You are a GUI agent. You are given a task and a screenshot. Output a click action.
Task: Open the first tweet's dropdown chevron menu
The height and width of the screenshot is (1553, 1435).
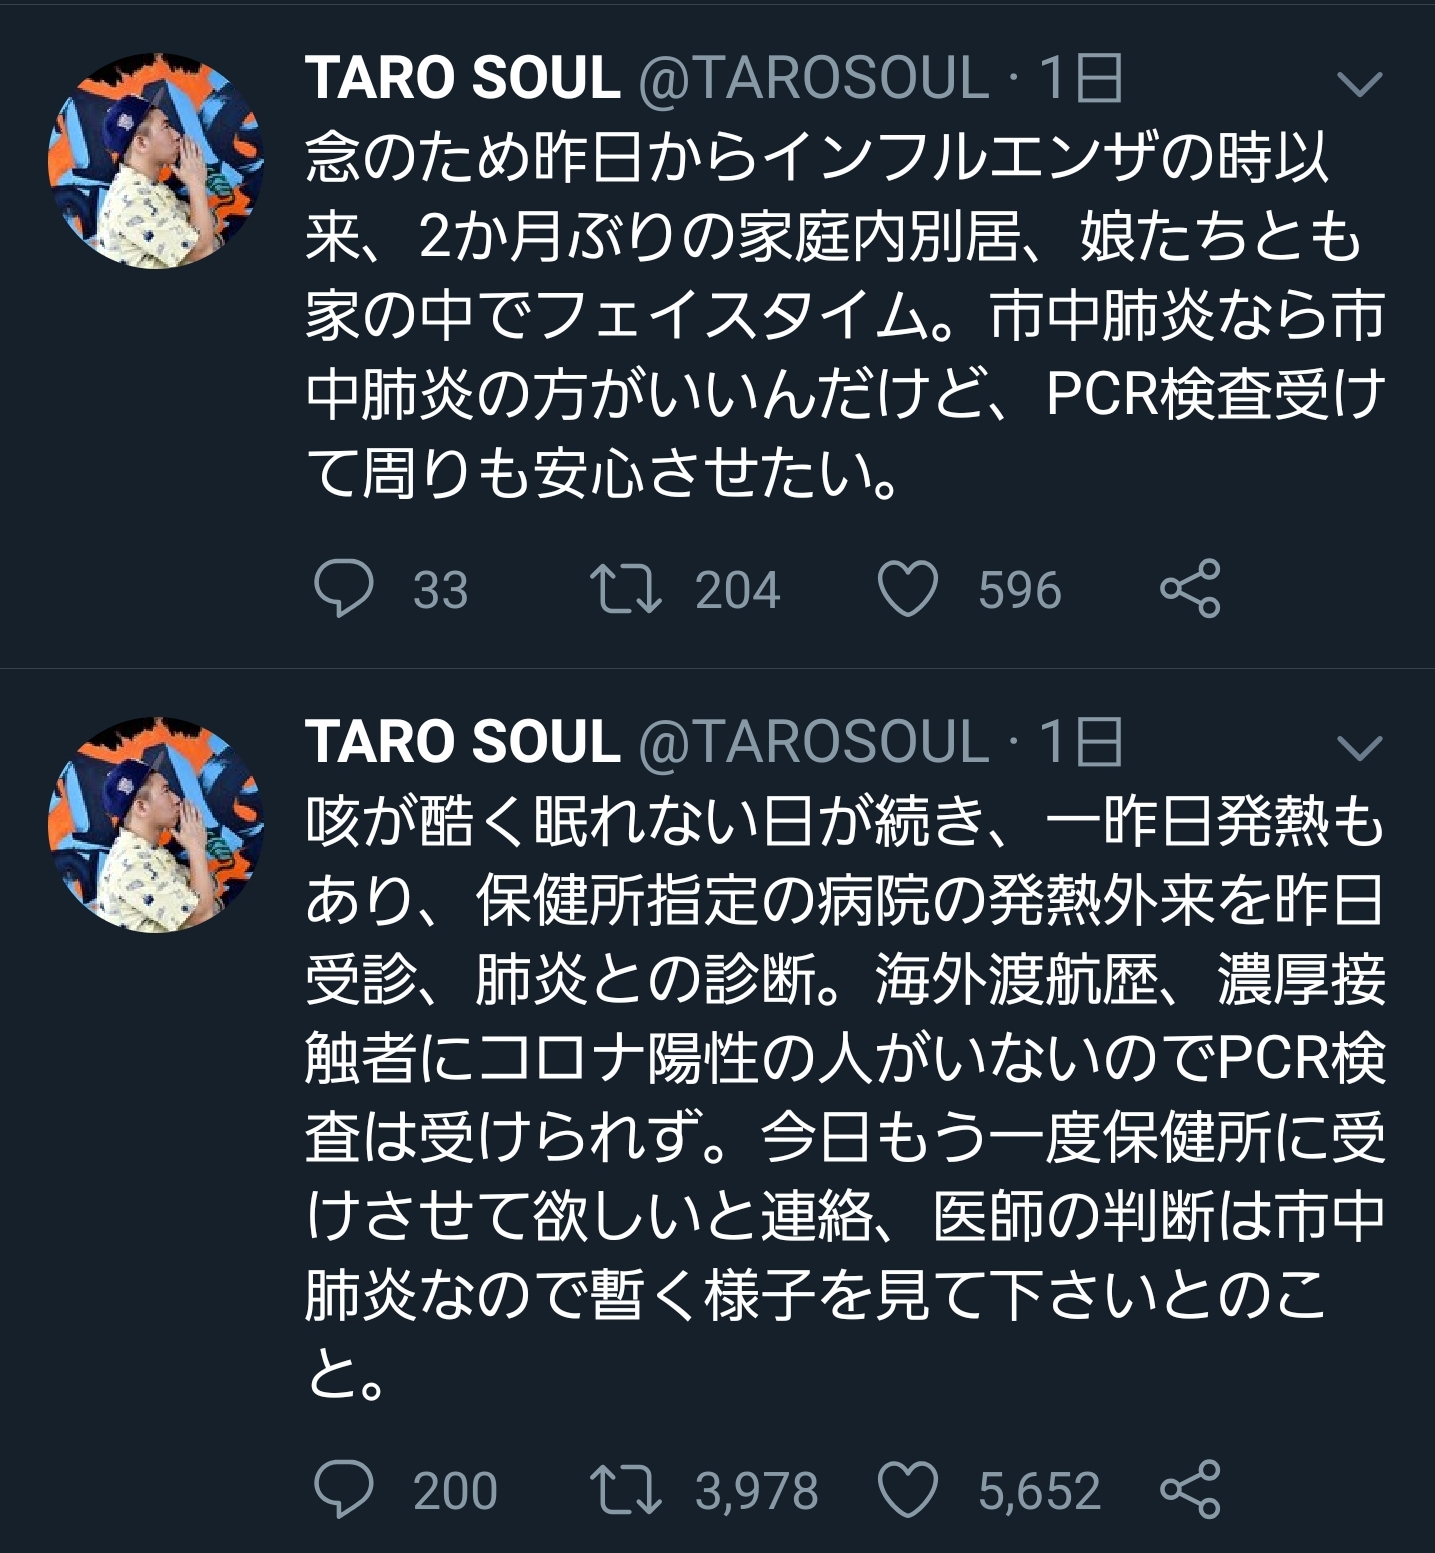(x=1358, y=84)
